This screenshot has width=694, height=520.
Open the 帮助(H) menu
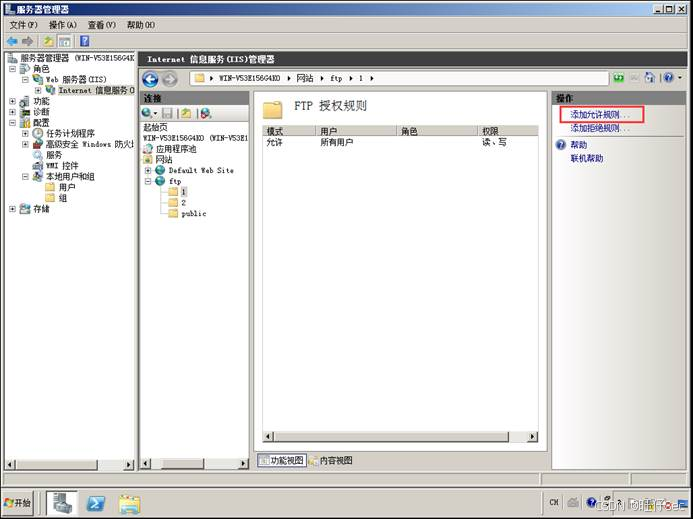point(141,25)
